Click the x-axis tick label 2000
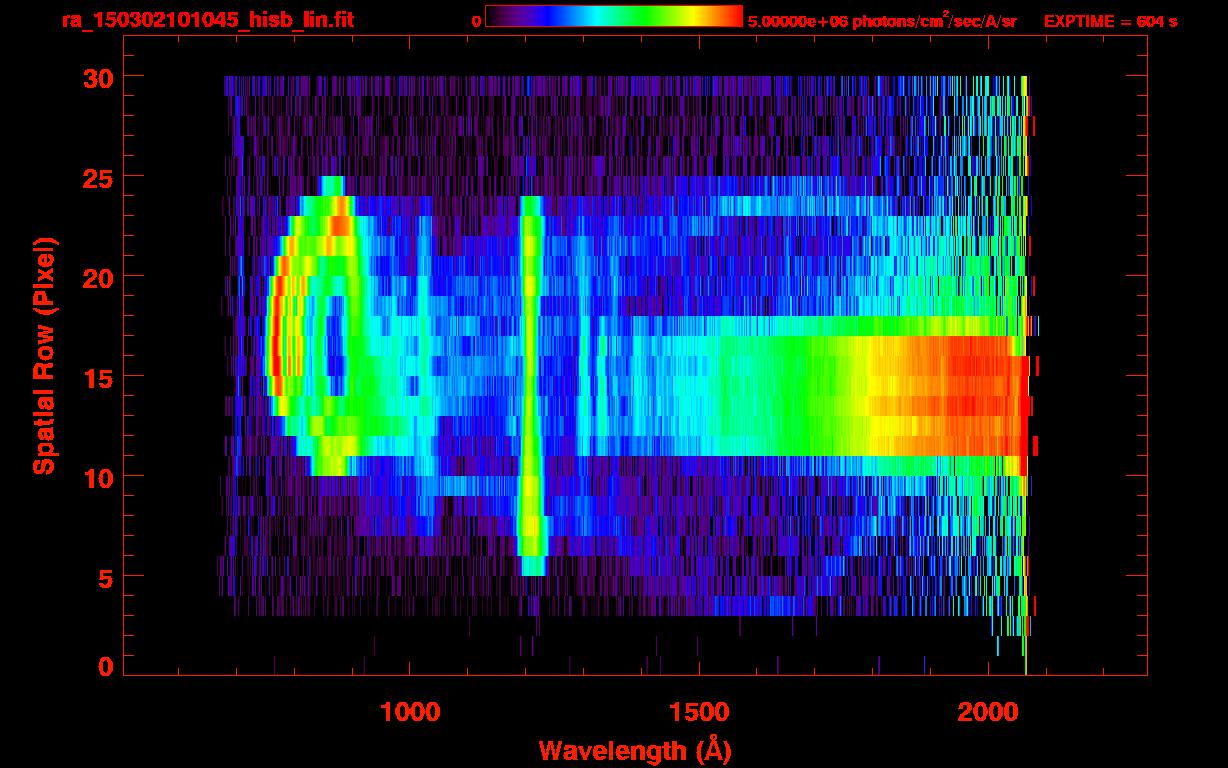This screenshot has width=1228, height=768. pyautogui.click(x=988, y=710)
